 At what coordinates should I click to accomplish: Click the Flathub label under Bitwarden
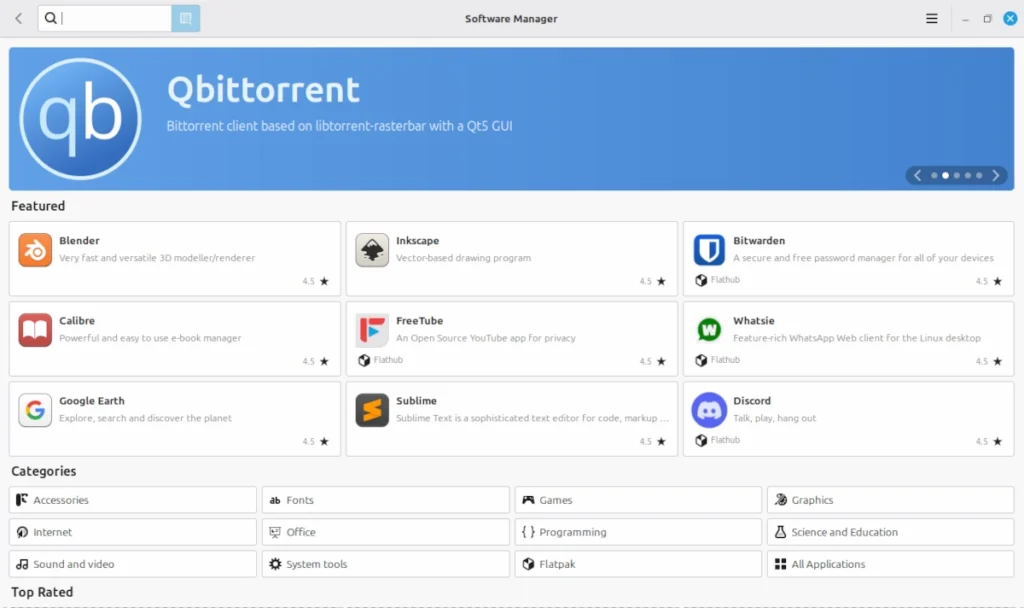(x=725, y=280)
